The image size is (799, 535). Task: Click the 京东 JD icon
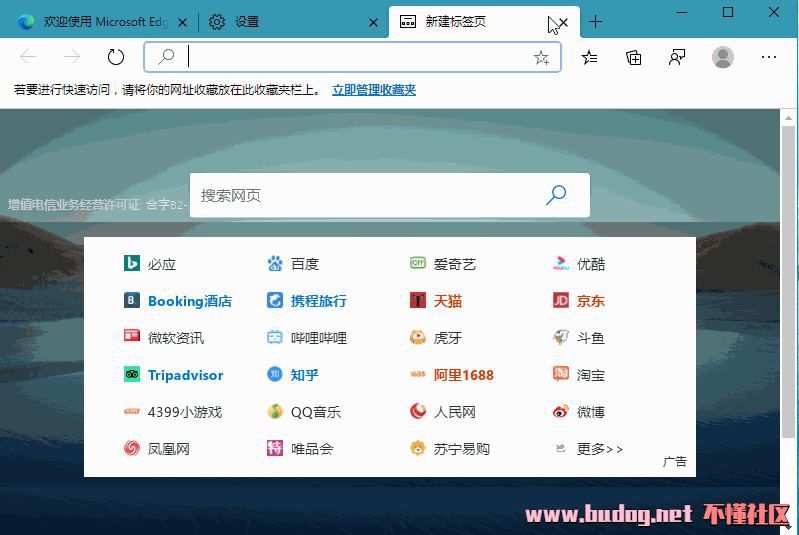(561, 300)
